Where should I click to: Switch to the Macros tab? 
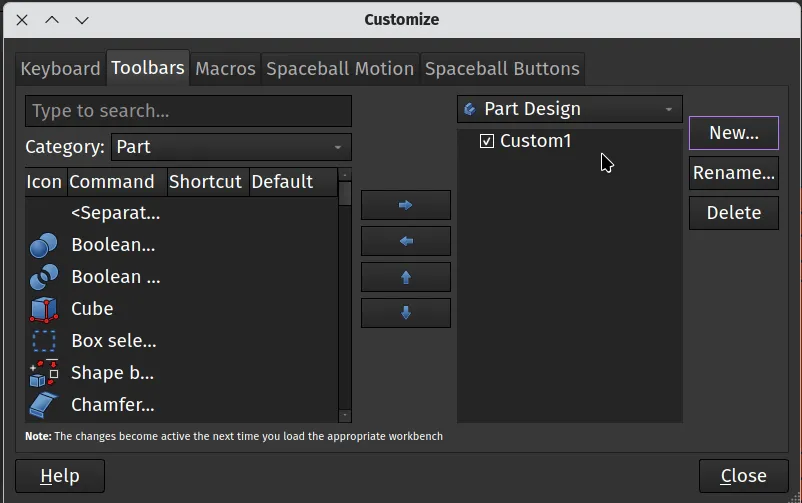coord(225,69)
